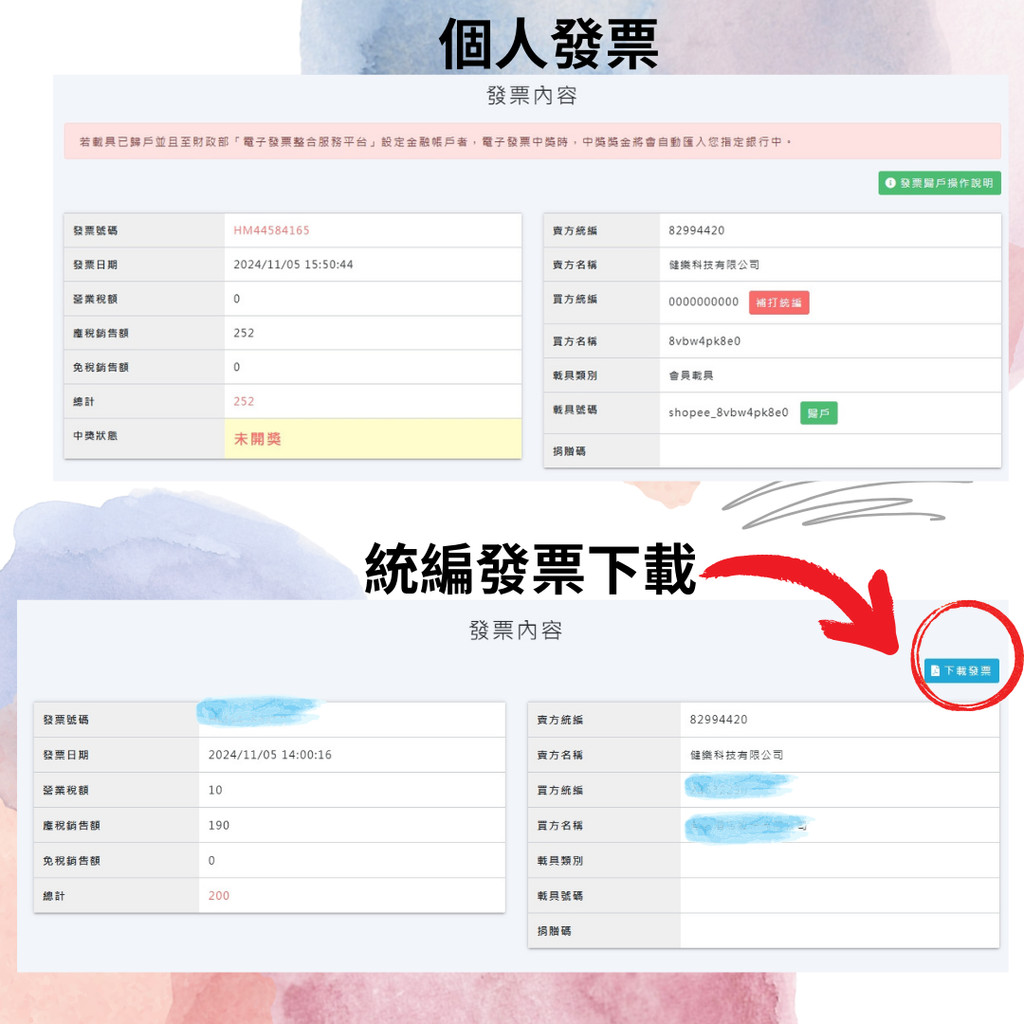Click the 統編發票下載 heading
Image resolution: width=1024 pixels, height=1024 pixels.
(x=530, y=571)
